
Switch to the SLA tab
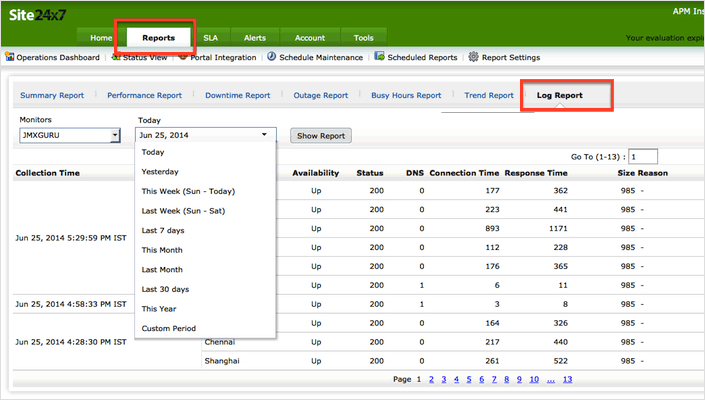pyautogui.click(x=211, y=38)
